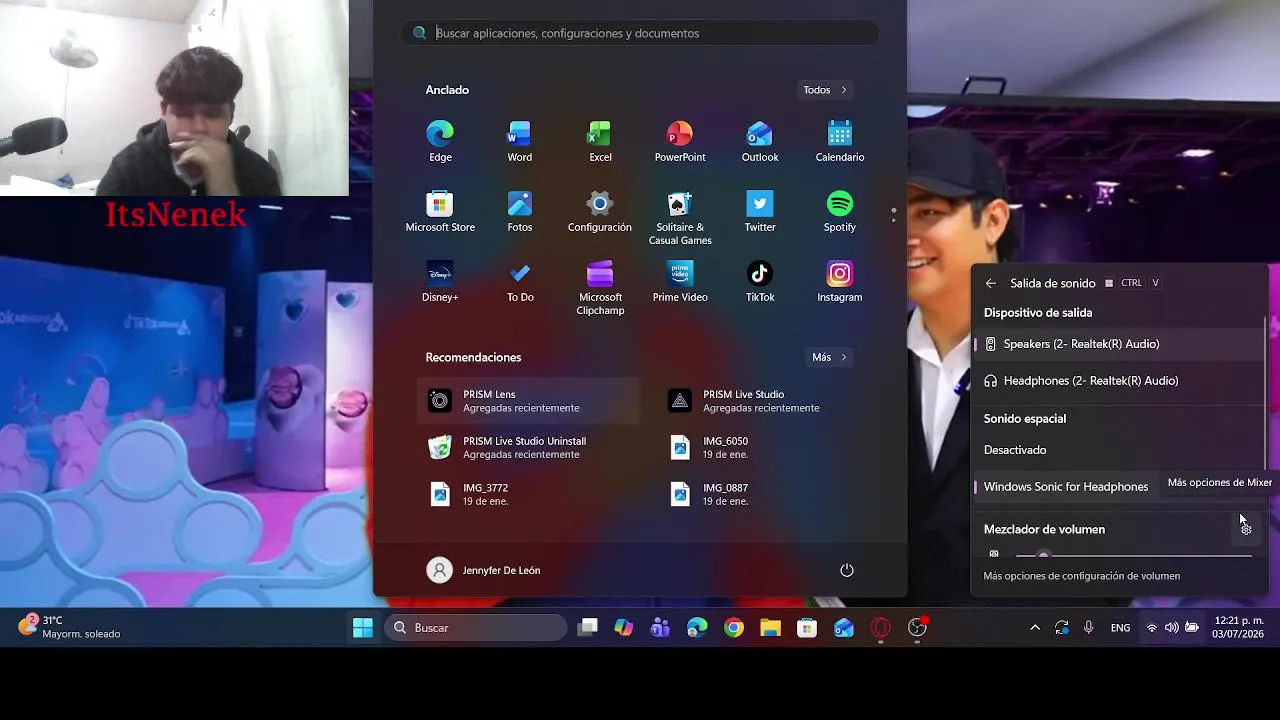Launch PowerPoint from pinned apps

click(680, 141)
